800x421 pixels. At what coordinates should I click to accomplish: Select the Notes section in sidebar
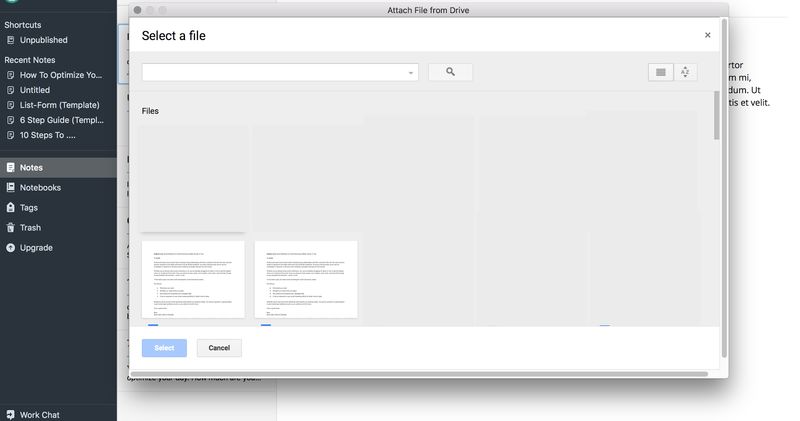(x=31, y=168)
